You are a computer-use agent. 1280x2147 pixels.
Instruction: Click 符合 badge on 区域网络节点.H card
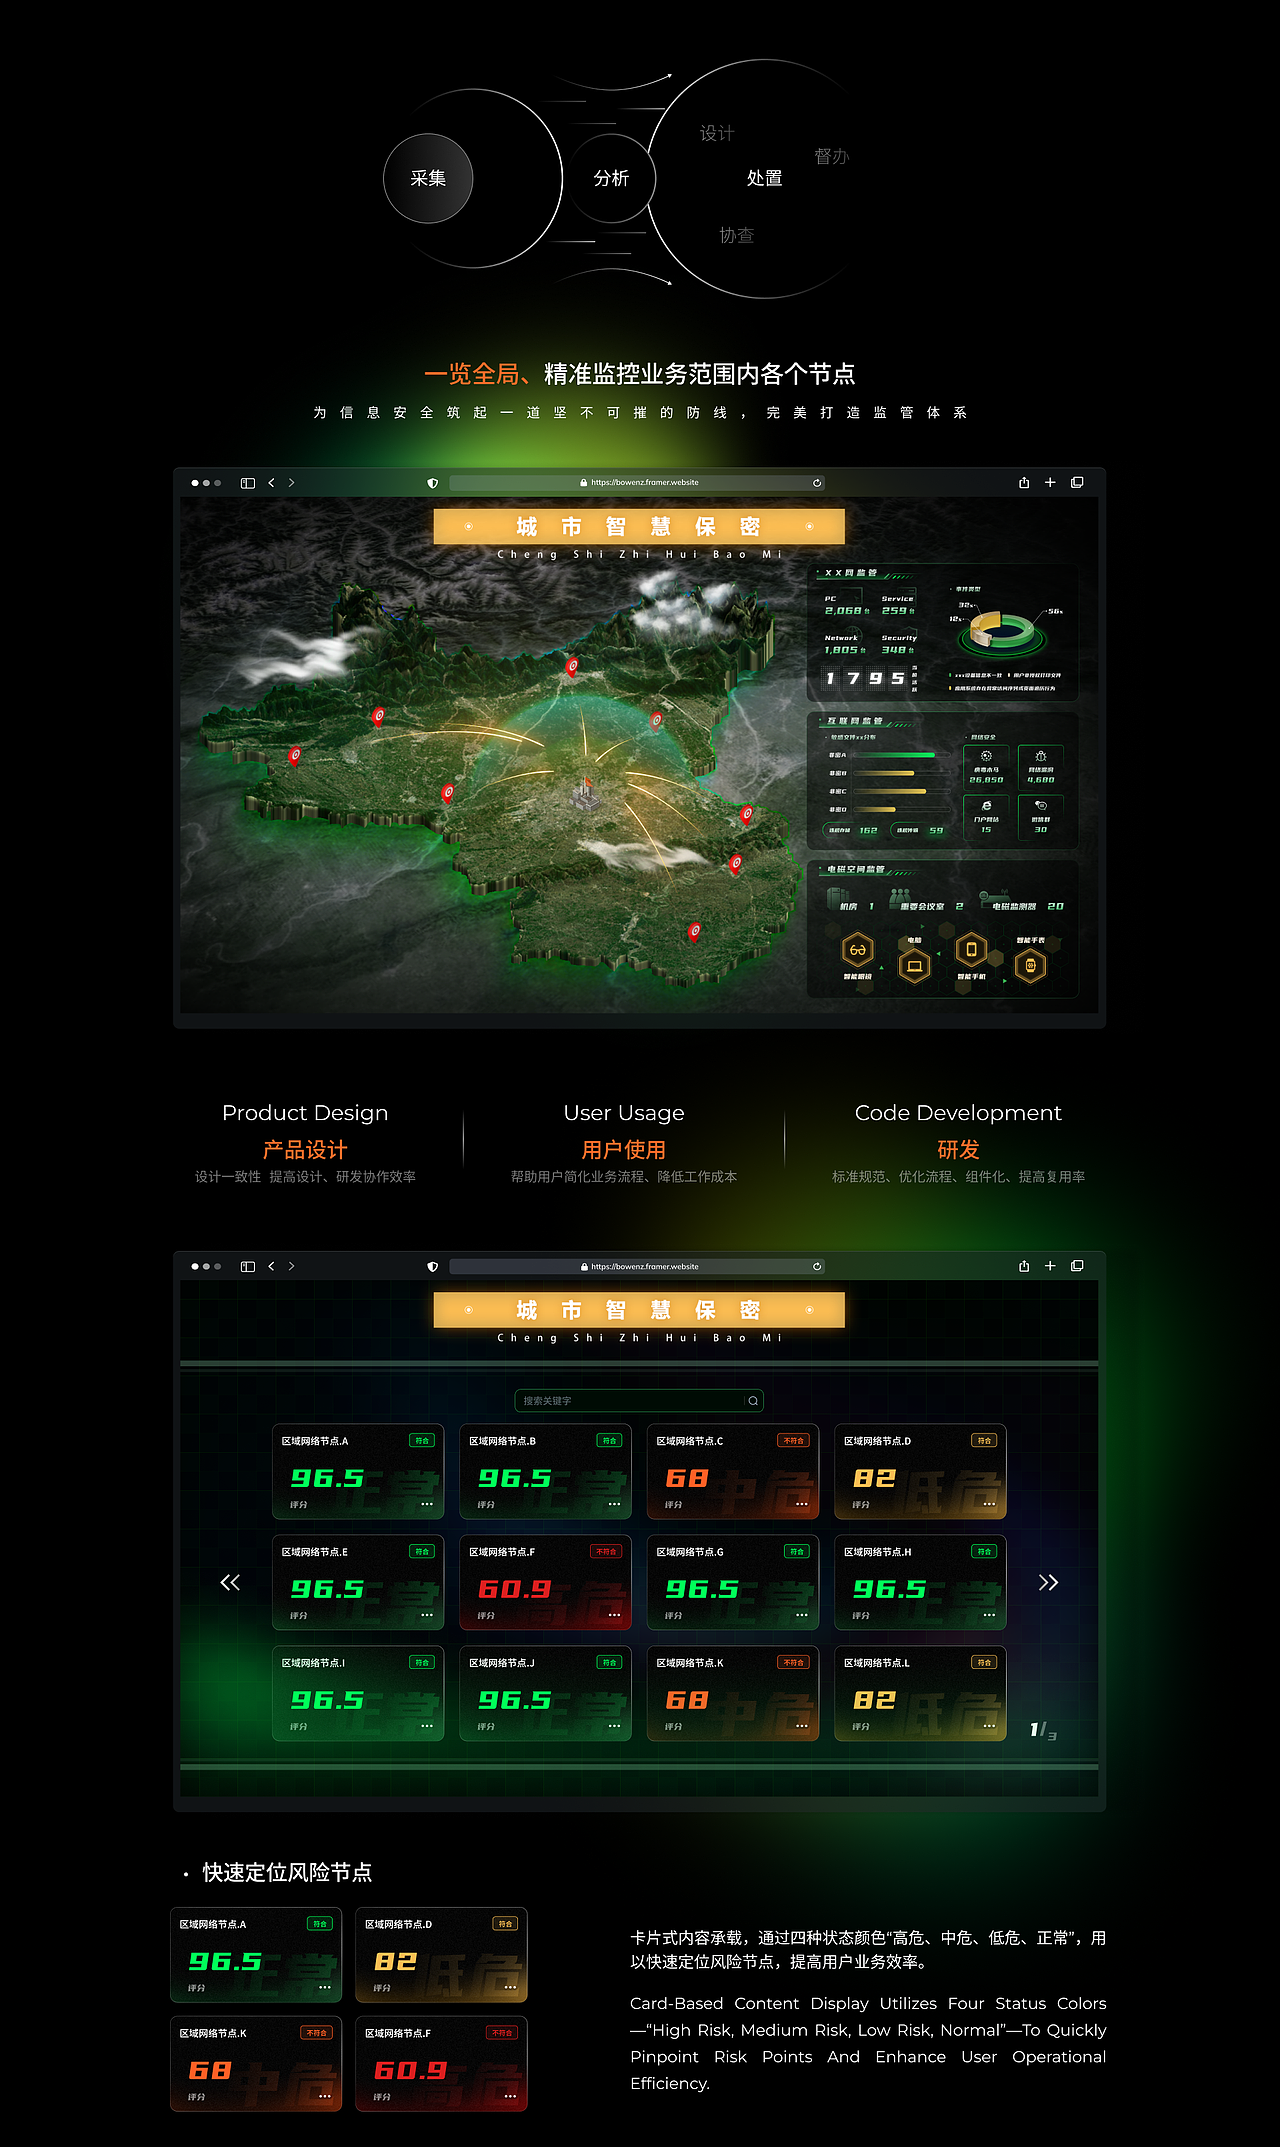(x=984, y=1552)
